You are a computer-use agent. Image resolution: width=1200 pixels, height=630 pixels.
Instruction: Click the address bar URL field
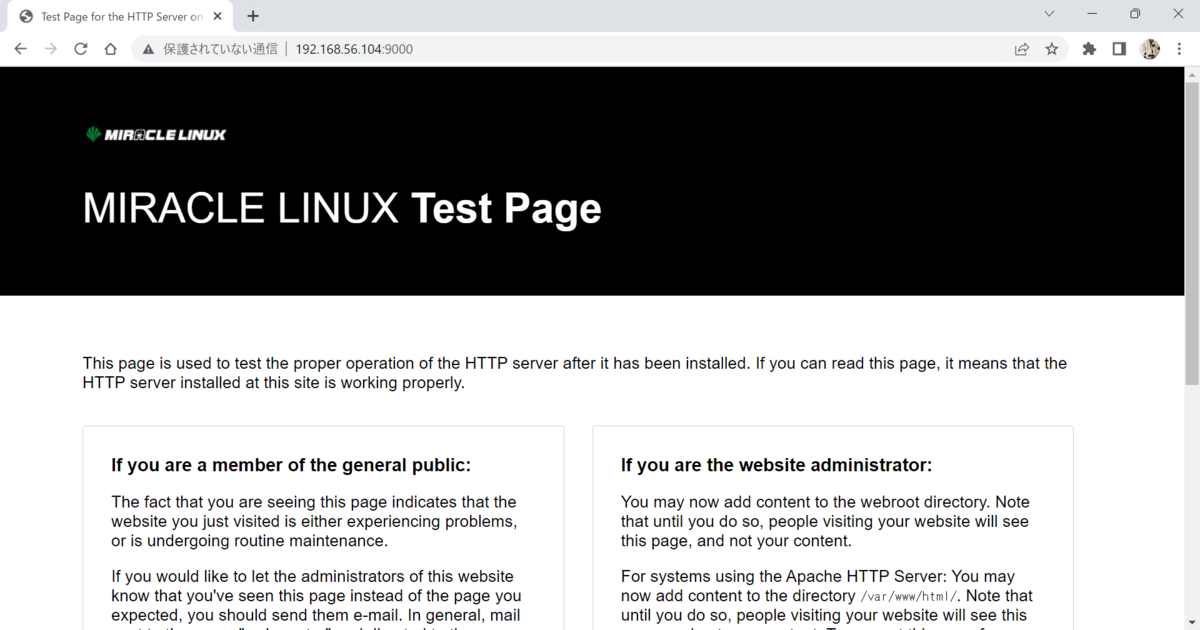(570, 48)
